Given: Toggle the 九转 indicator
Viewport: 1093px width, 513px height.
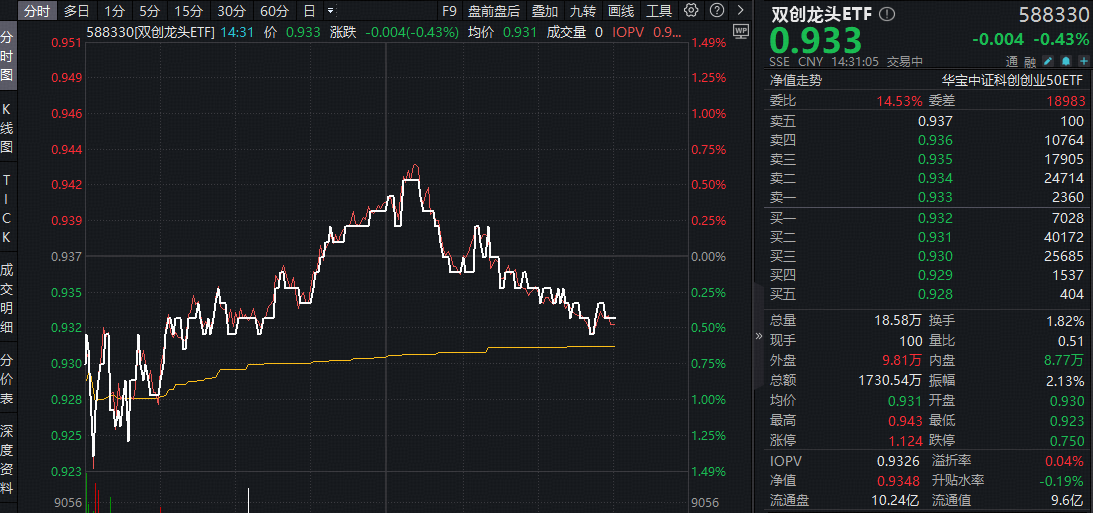Looking at the screenshot, I should [x=582, y=11].
